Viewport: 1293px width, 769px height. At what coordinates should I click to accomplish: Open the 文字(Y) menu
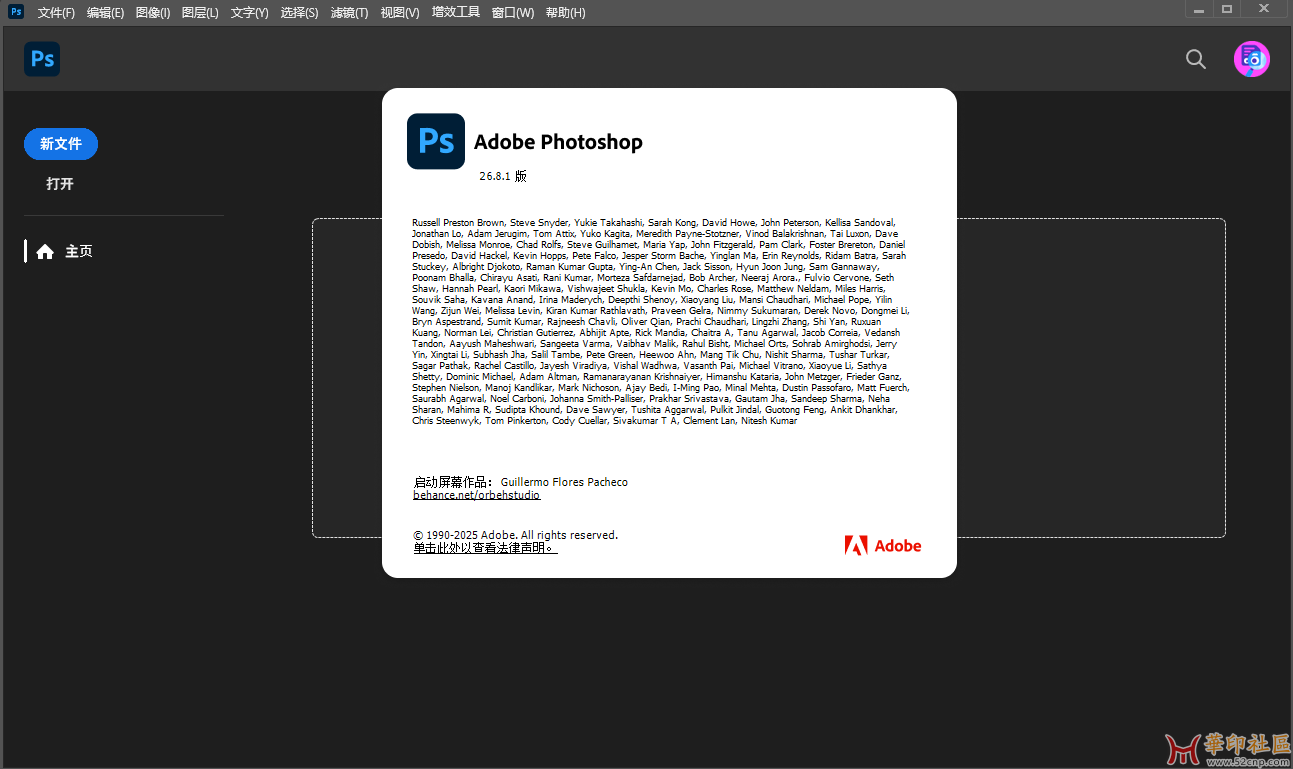(249, 13)
